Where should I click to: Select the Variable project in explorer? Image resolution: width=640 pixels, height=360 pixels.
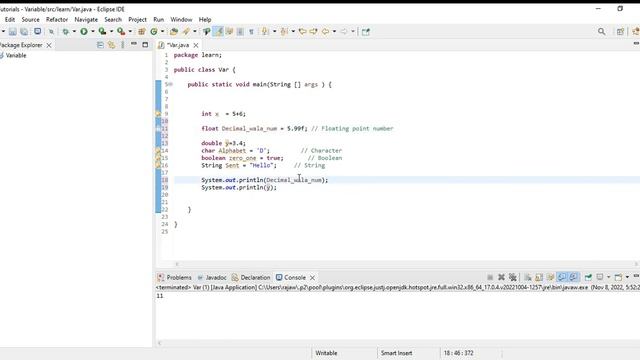[16, 56]
